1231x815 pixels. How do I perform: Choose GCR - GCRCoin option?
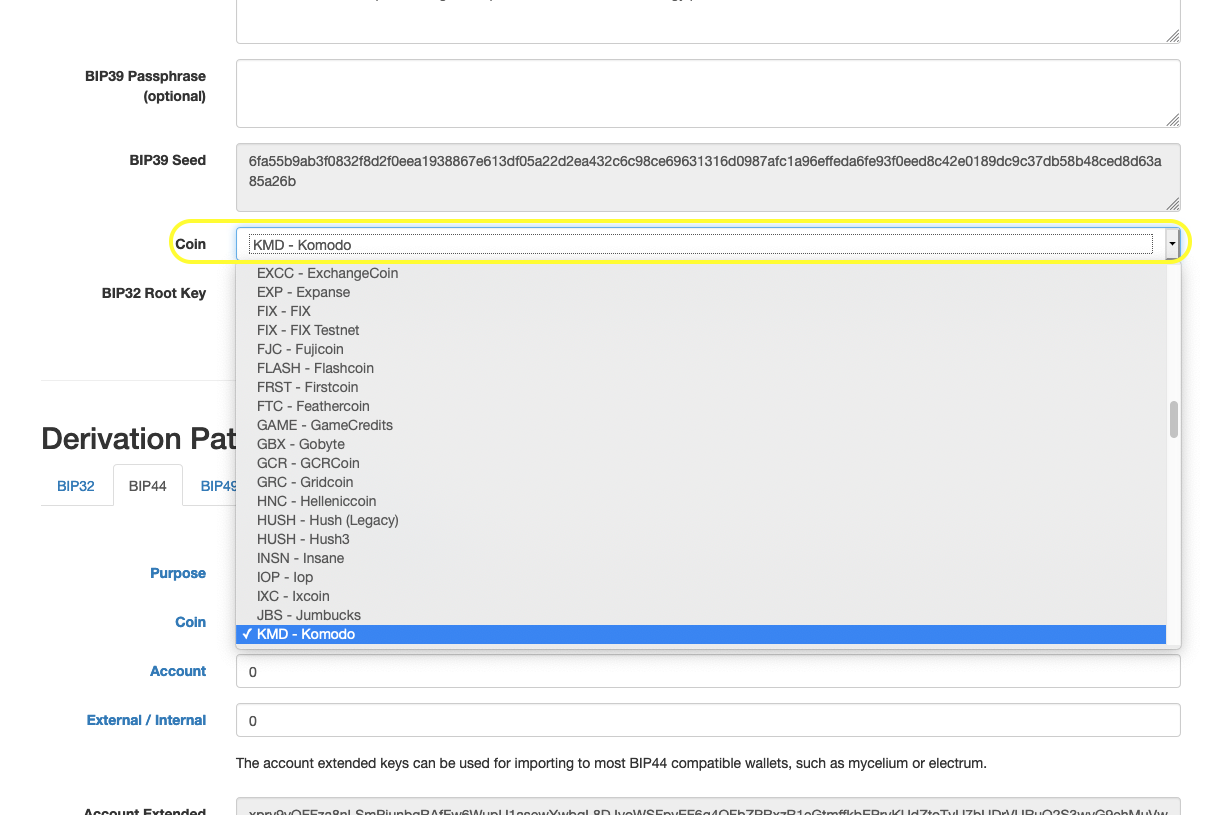701,463
